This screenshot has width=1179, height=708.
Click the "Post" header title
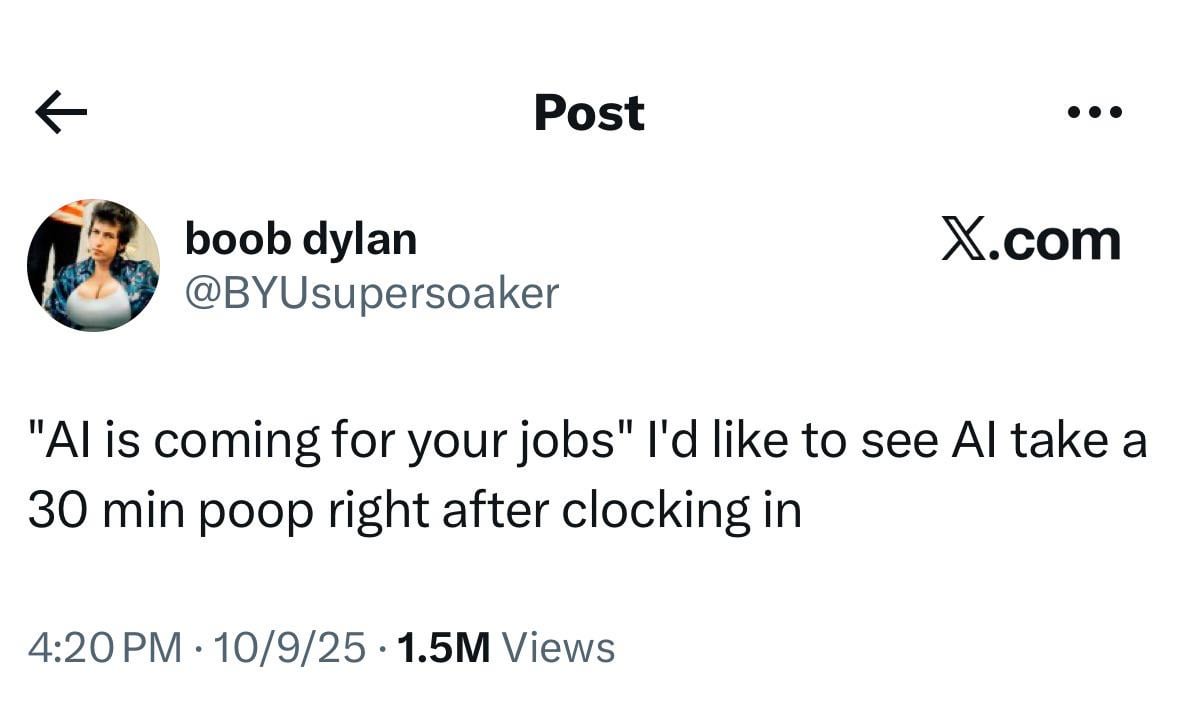coord(589,112)
